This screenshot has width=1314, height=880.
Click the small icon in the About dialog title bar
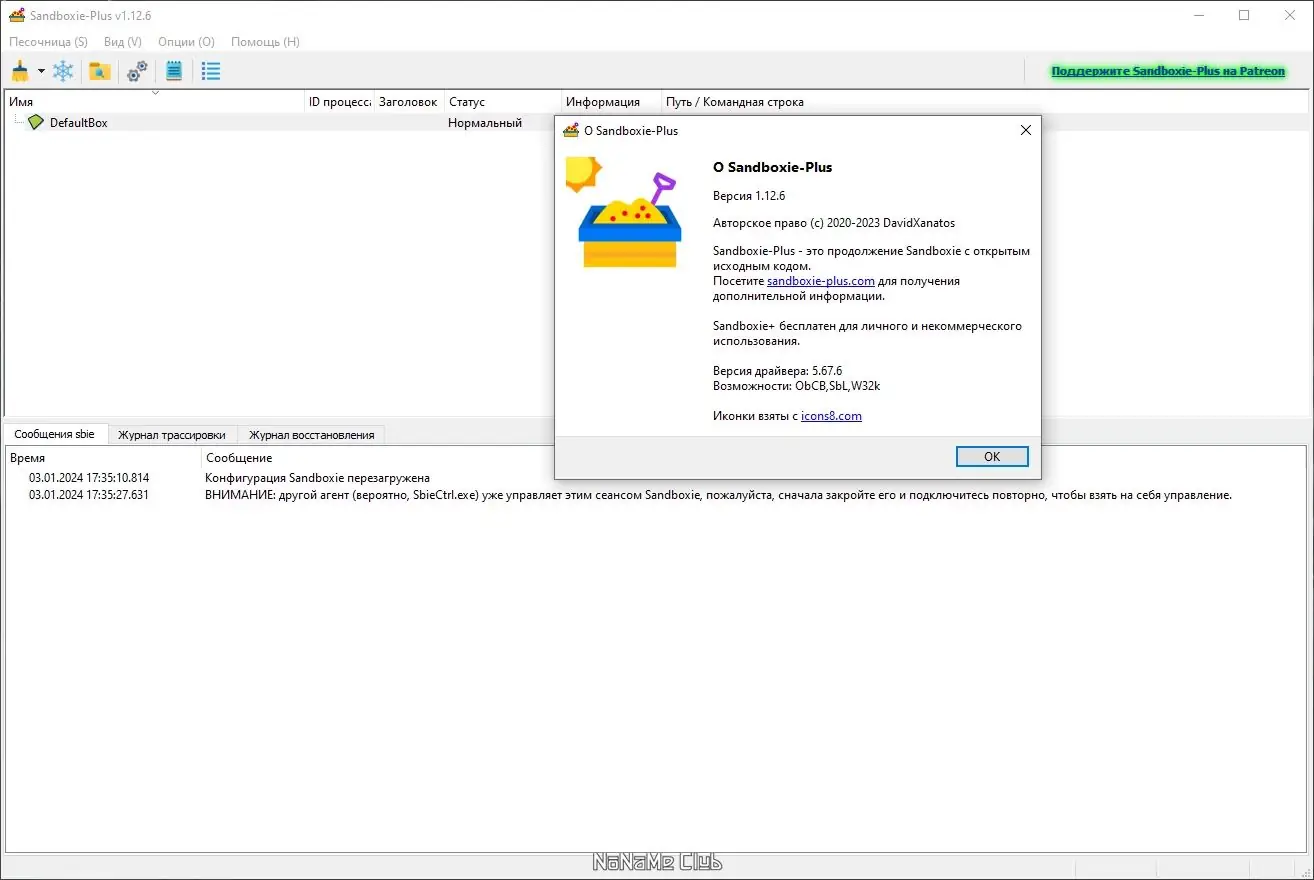tap(571, 130)
